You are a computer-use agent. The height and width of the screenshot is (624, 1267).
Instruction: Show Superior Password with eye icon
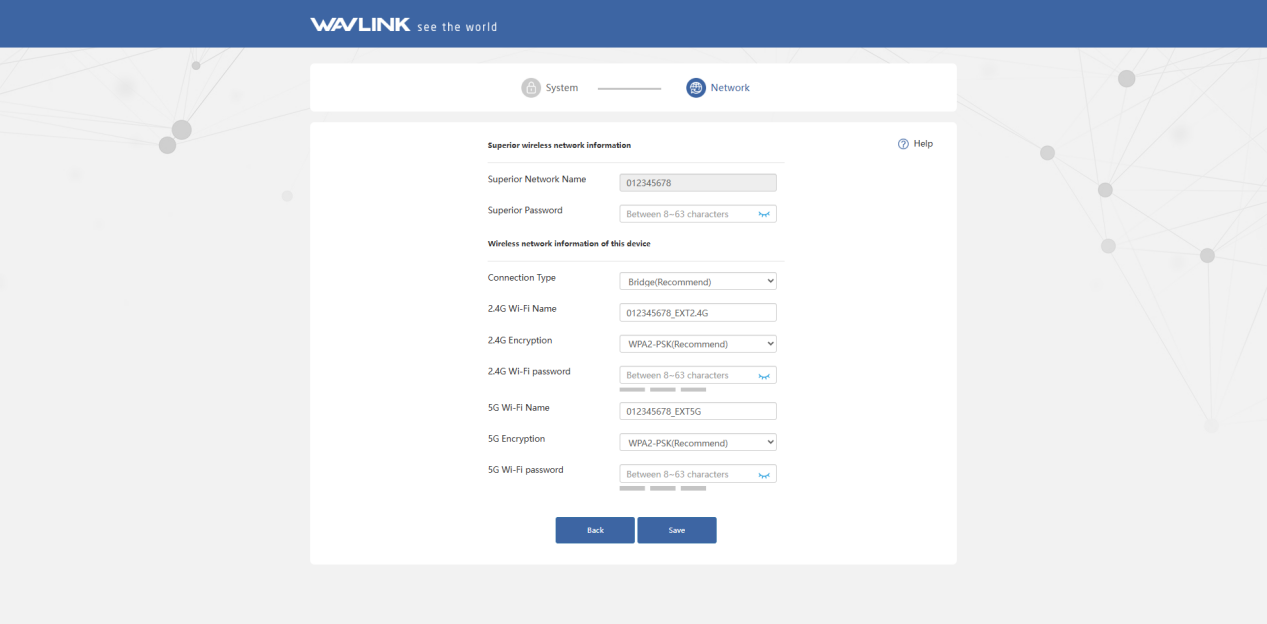click(765, 214)
